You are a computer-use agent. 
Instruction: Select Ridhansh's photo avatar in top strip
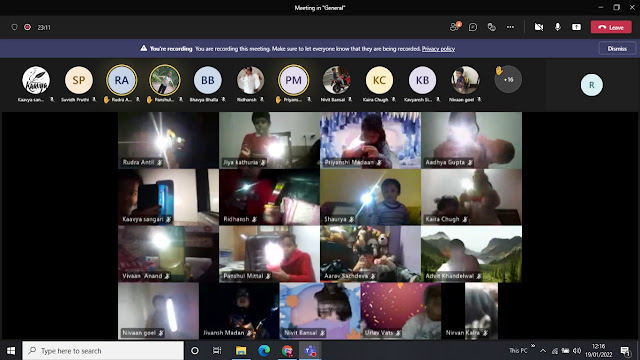pyautogui.click(x=251, y=80)
